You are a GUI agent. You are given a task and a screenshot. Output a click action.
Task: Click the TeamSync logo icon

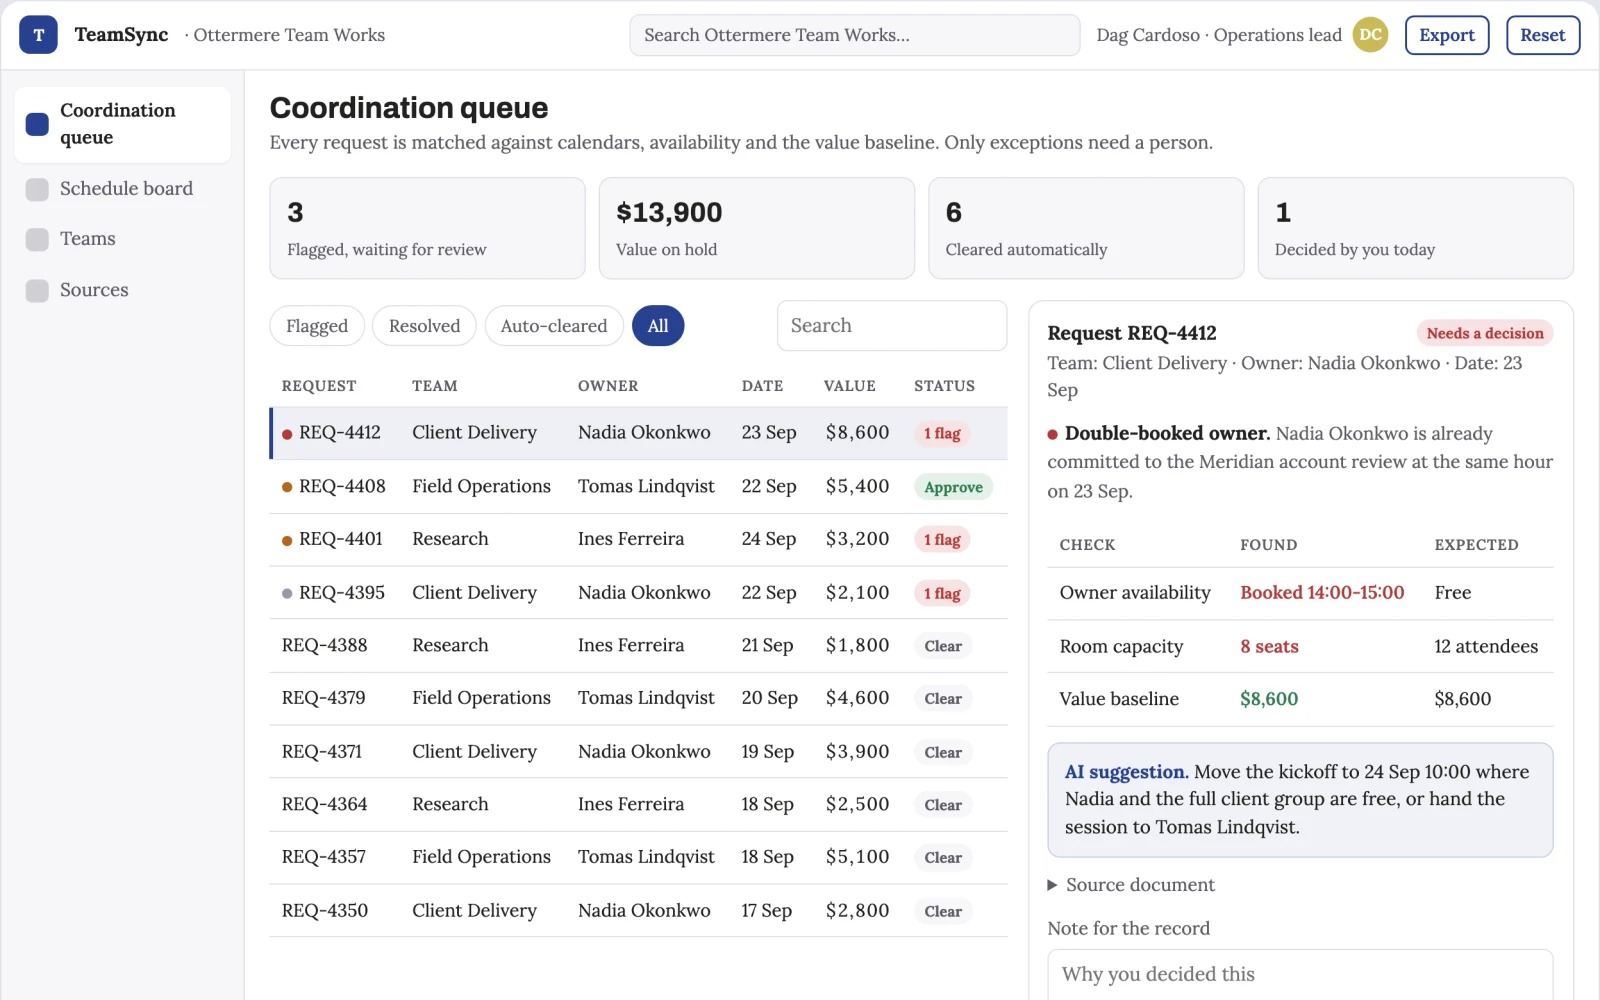pyautogui.click(x=38, y=35)
